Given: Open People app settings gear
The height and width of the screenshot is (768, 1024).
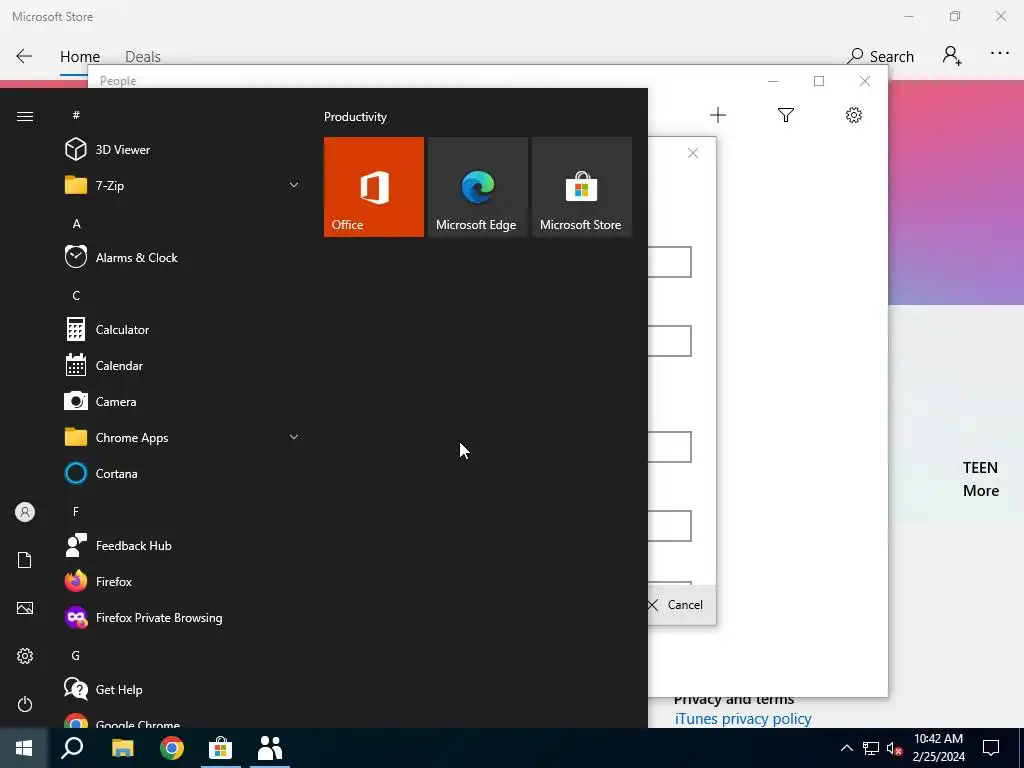Looking at the screenshot, I should click(x=854, y=116).
